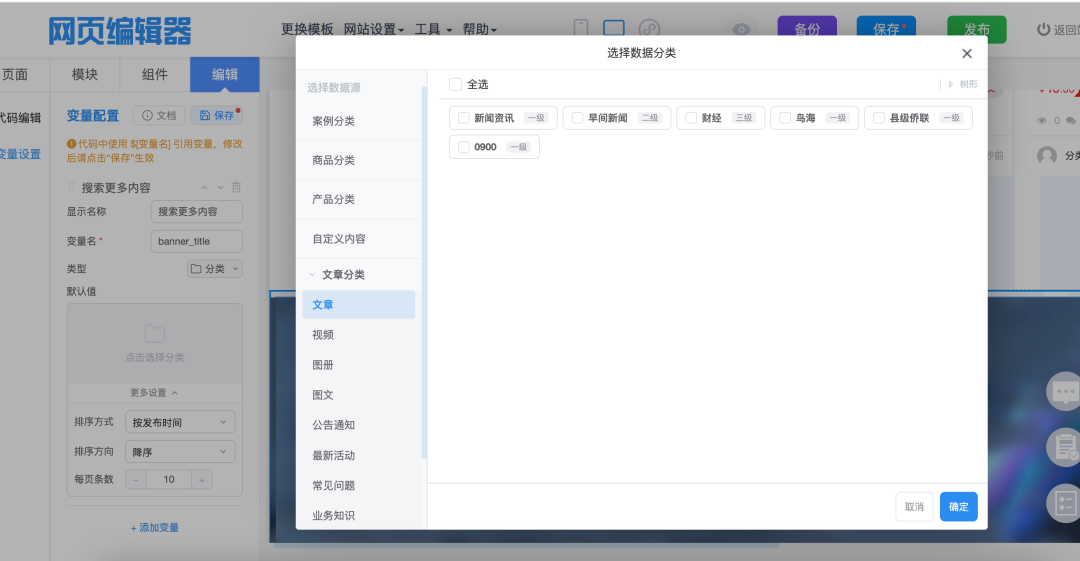The height and width of the screenshot is (561, 1080).
Task: Move variable down with arrow icon
Action: [220, 187]
